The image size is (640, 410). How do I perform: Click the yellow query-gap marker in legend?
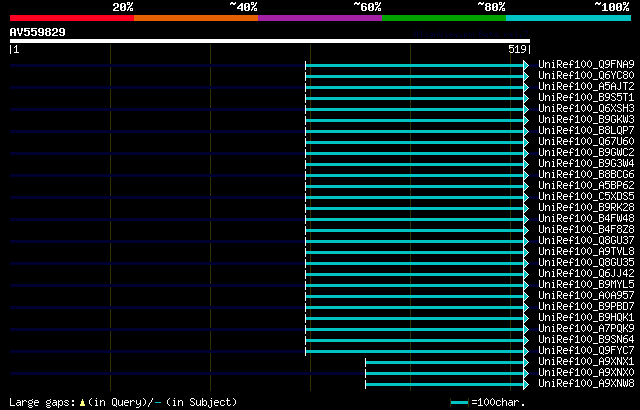[x=82, y=403]
